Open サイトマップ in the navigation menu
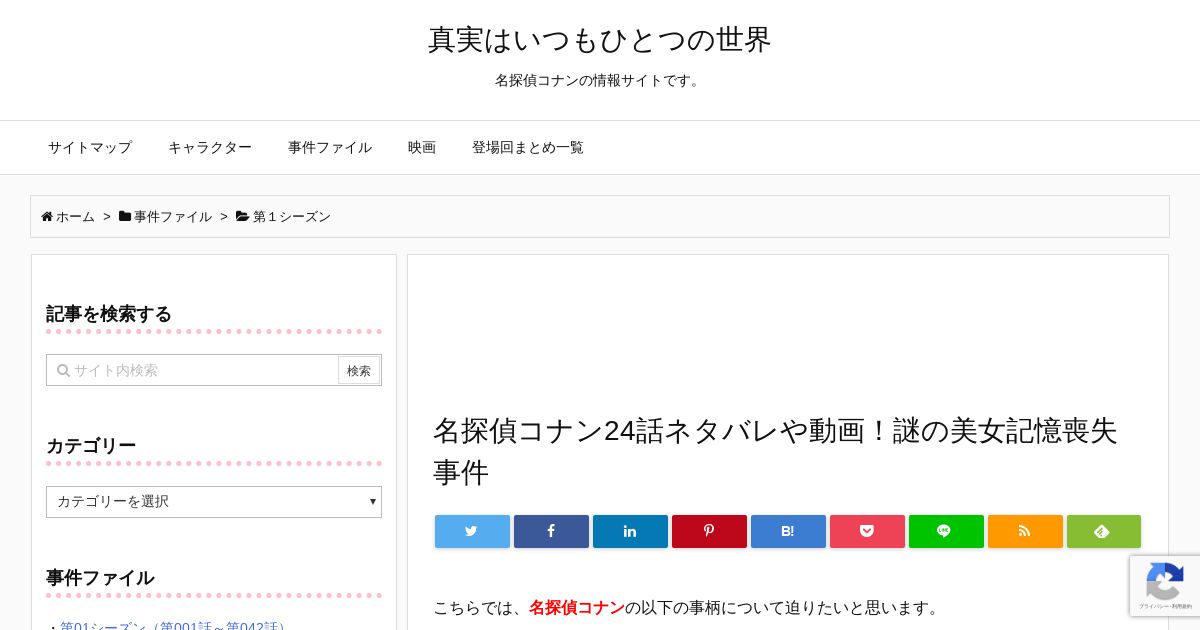This screenshot has height=630, width=1200. point(90,147)
